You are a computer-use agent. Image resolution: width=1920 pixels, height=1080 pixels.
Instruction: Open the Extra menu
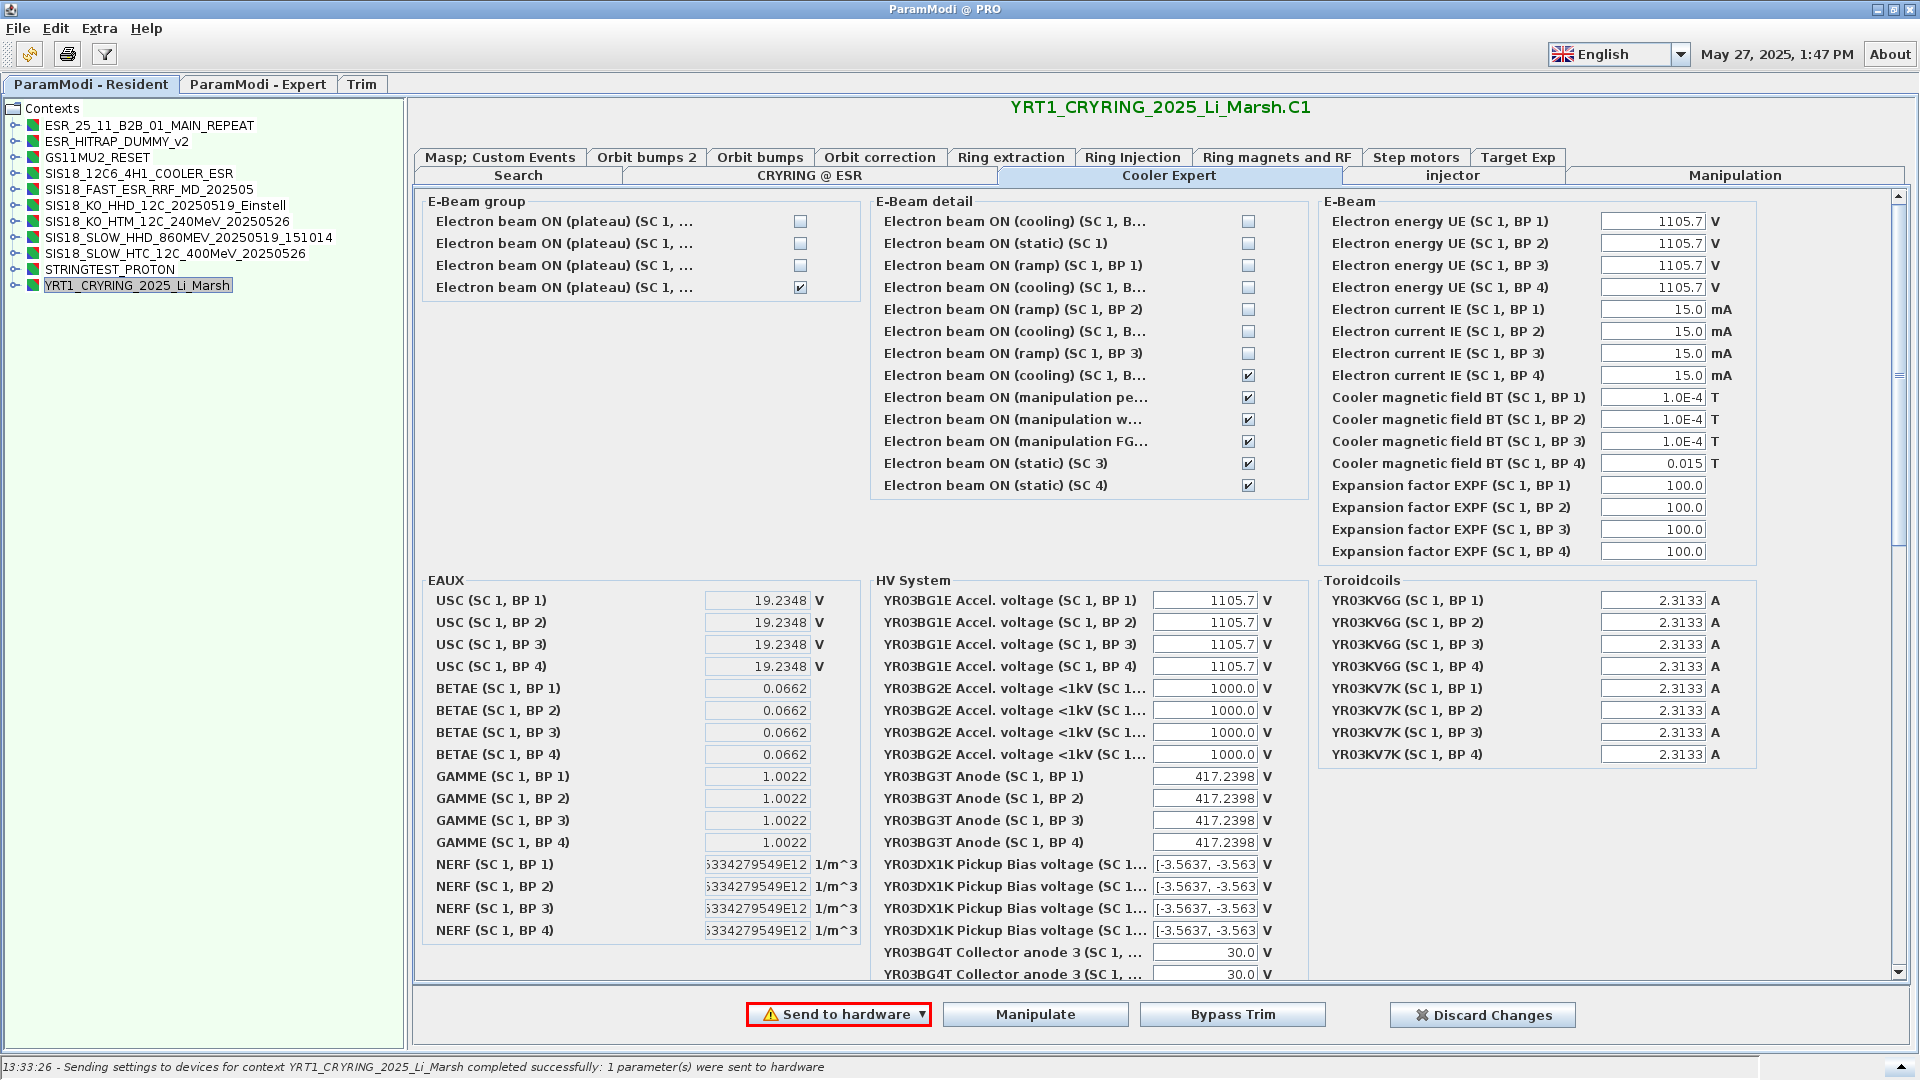pos(99,28)
